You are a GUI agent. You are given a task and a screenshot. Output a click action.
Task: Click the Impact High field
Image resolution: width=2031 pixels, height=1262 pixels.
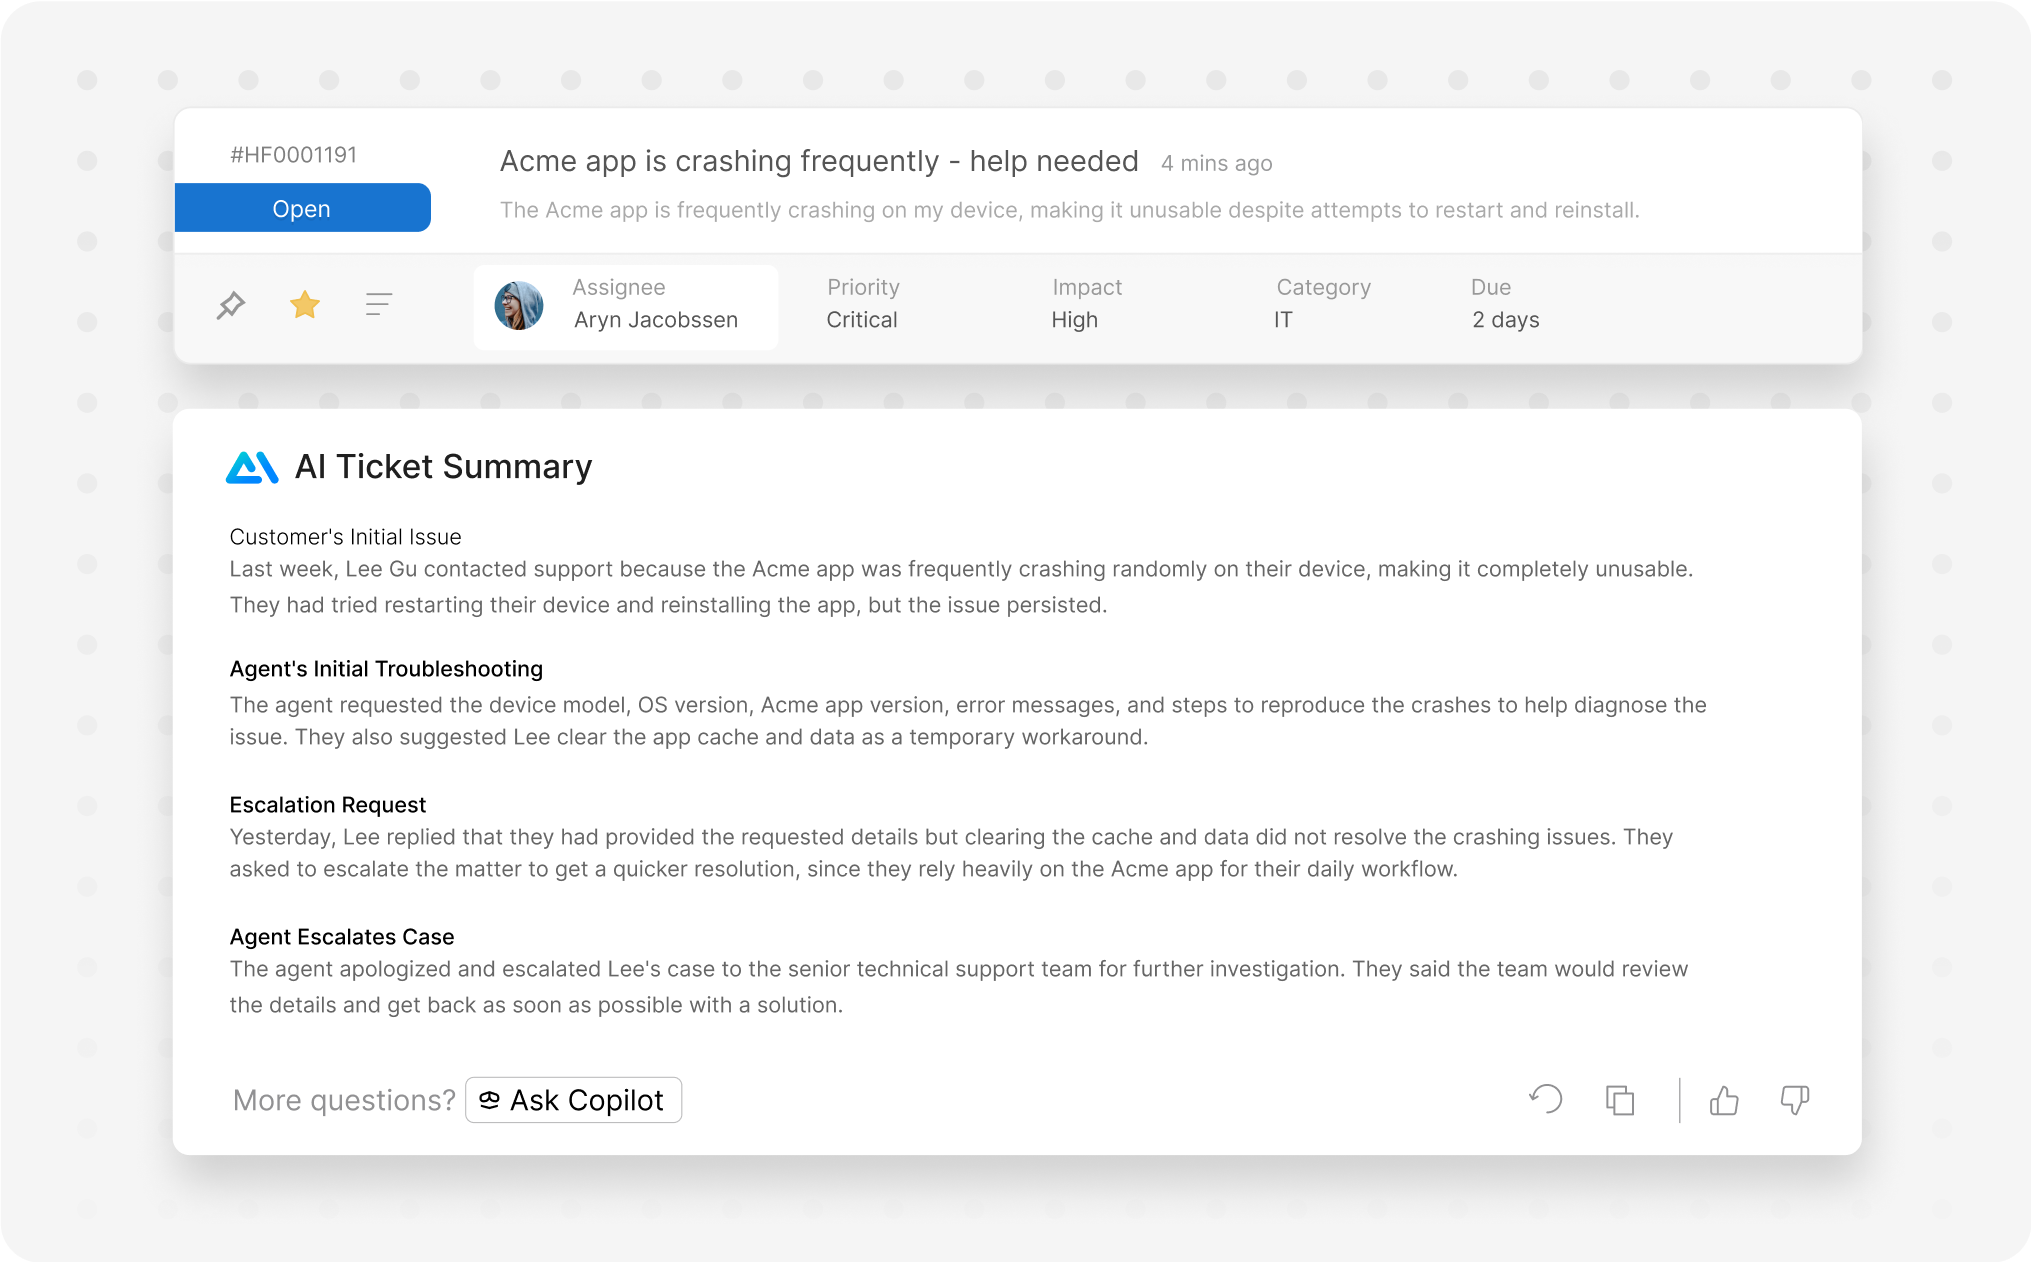1087,304
